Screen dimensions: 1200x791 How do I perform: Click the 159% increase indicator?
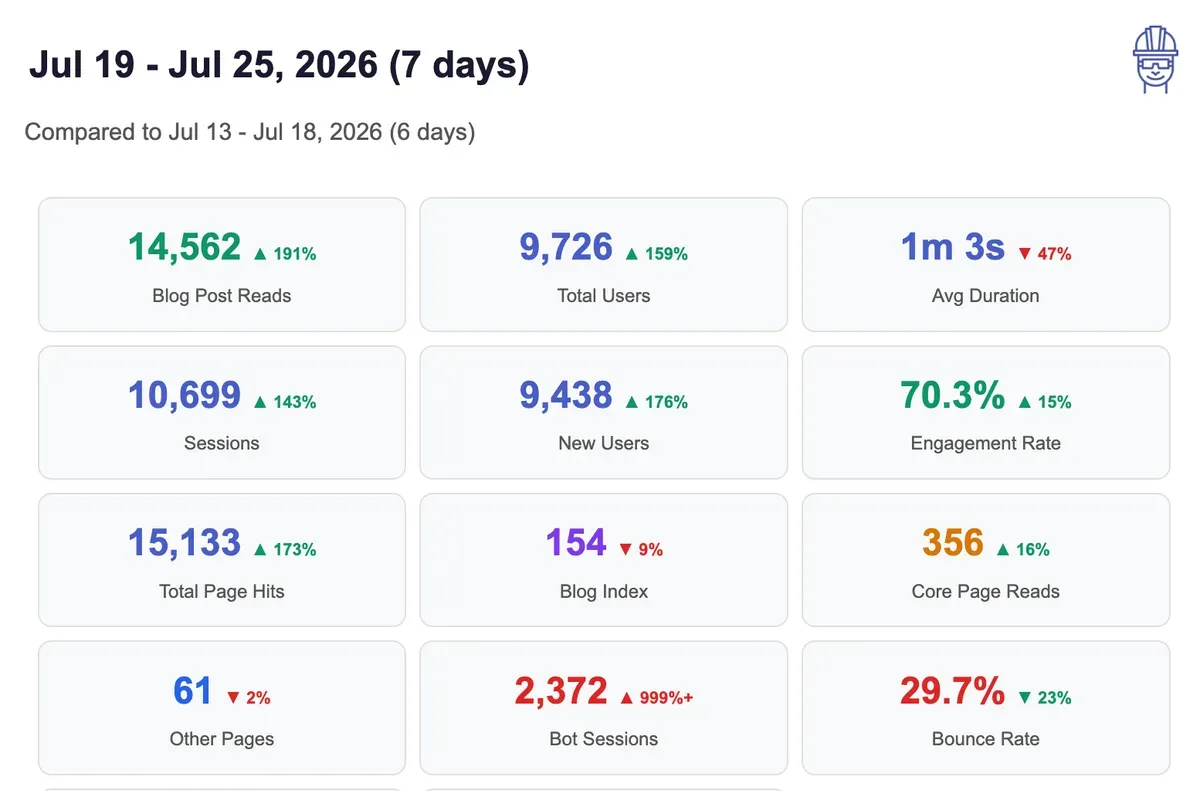coord(657,254)
